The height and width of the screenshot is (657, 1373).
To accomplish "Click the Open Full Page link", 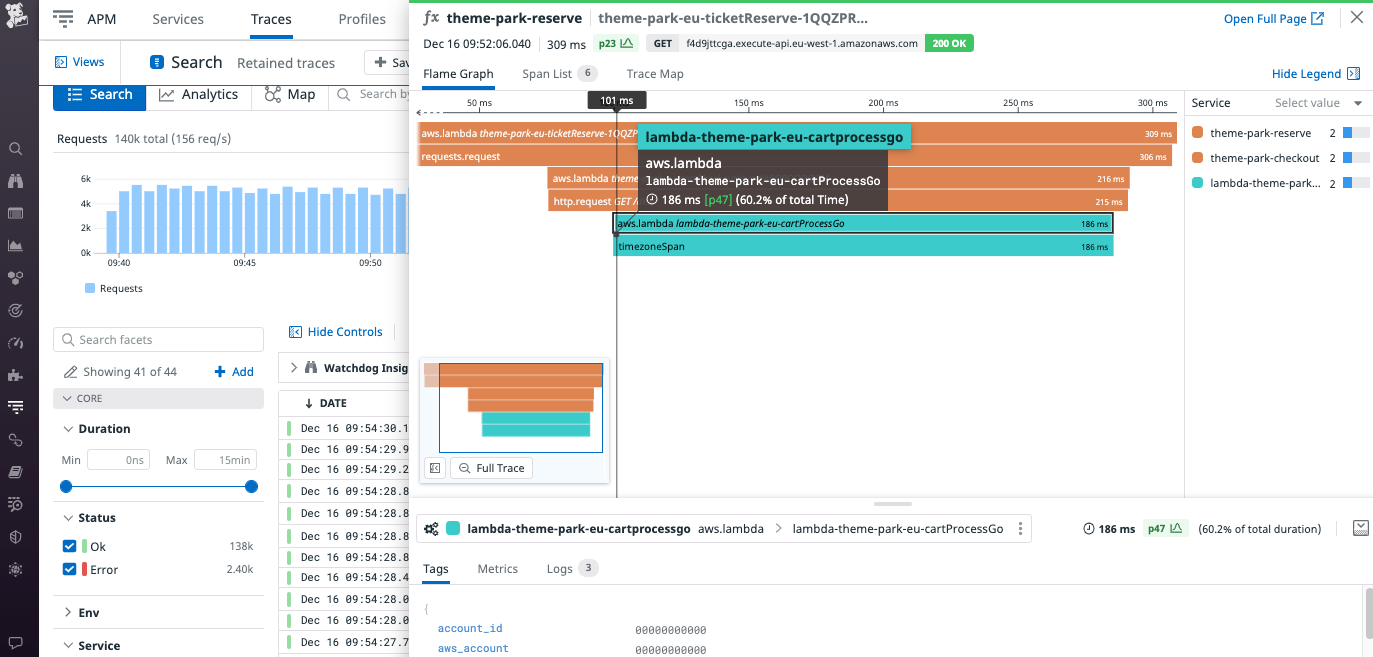I will (1268, 18).
